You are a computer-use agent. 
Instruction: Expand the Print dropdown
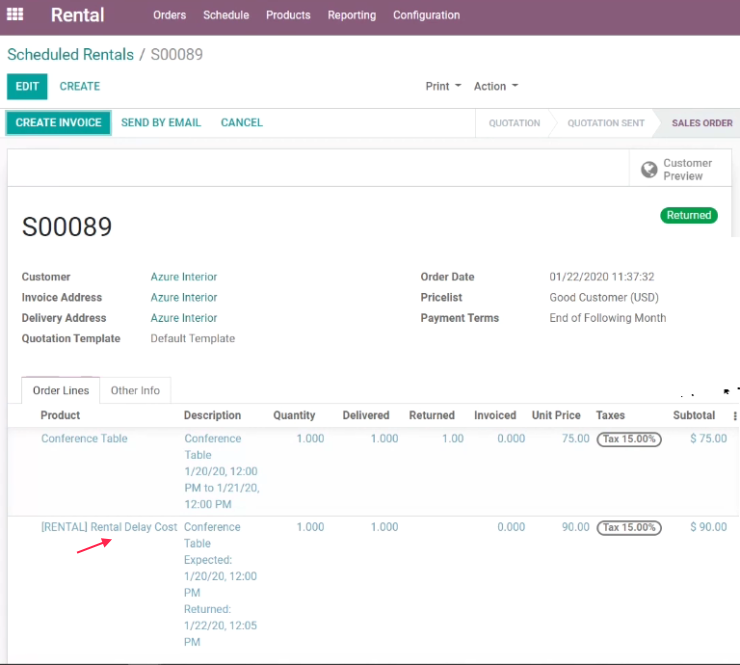click(x=443, y=86)
